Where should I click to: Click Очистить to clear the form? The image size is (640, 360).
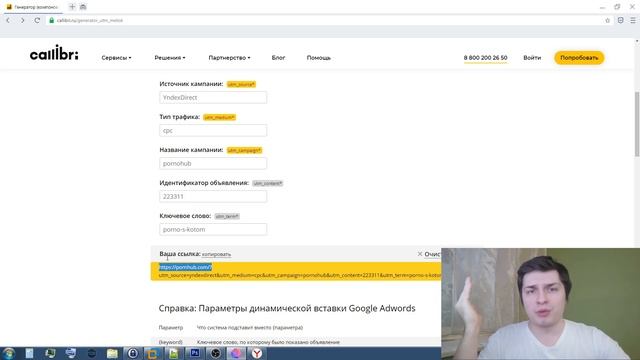point(433,254)
